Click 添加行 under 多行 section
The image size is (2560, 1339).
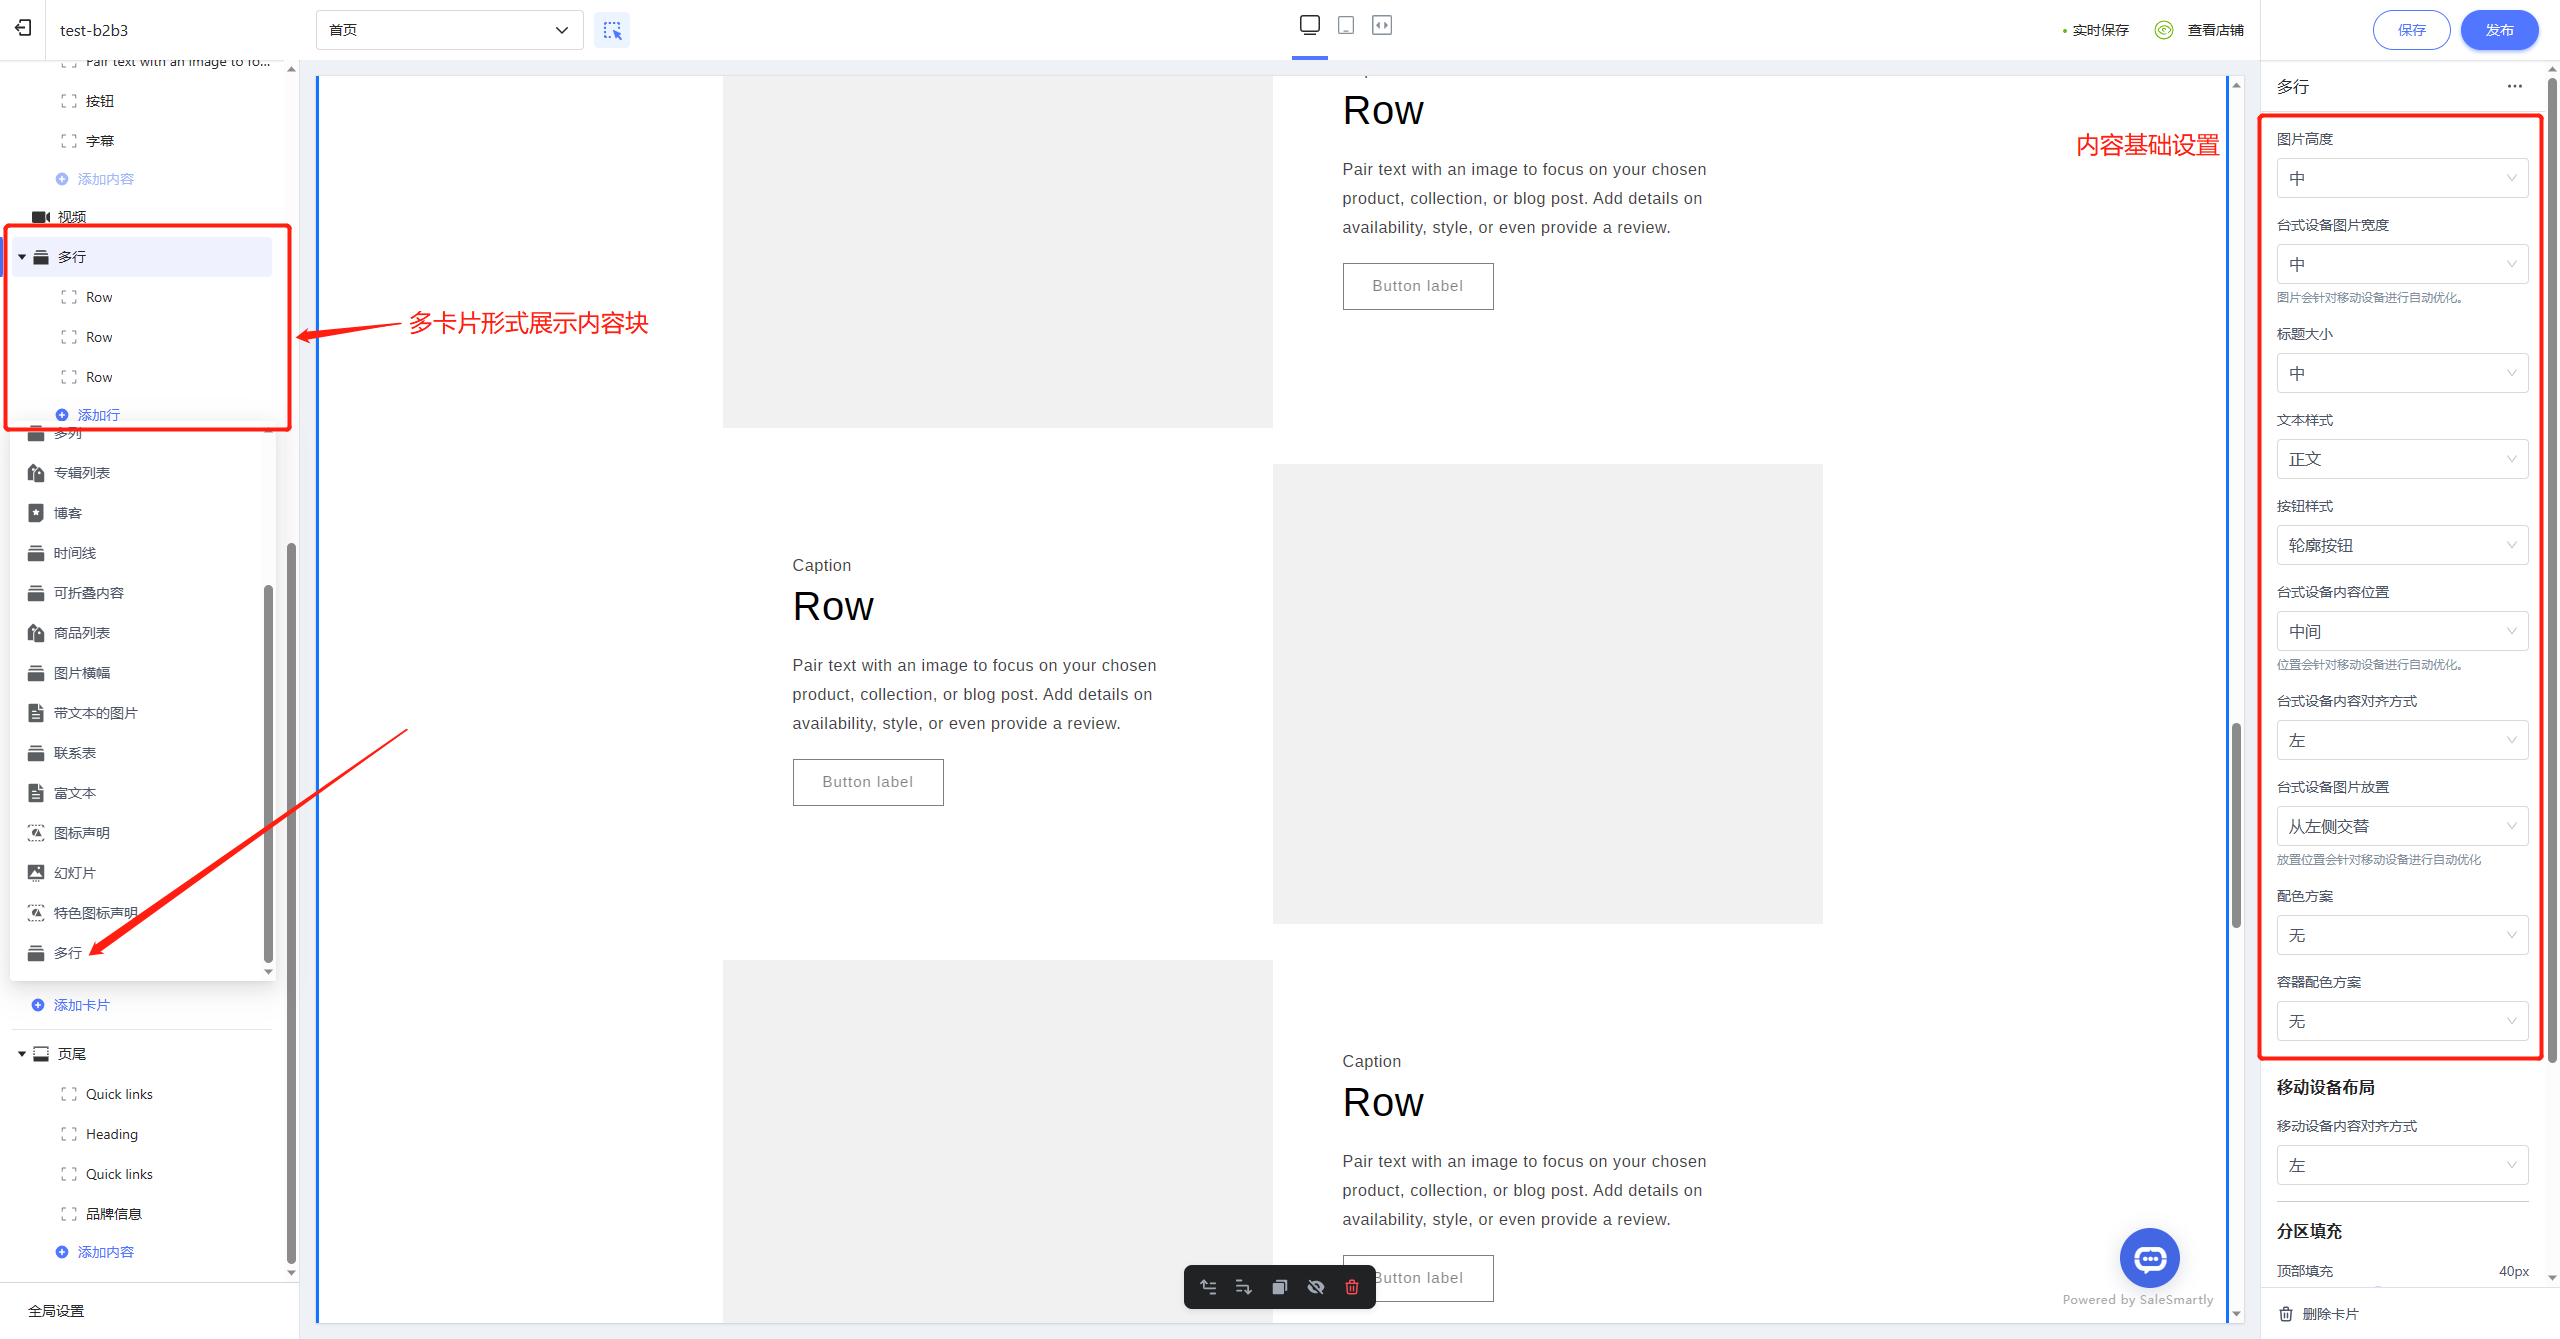[x=99, y=415]
